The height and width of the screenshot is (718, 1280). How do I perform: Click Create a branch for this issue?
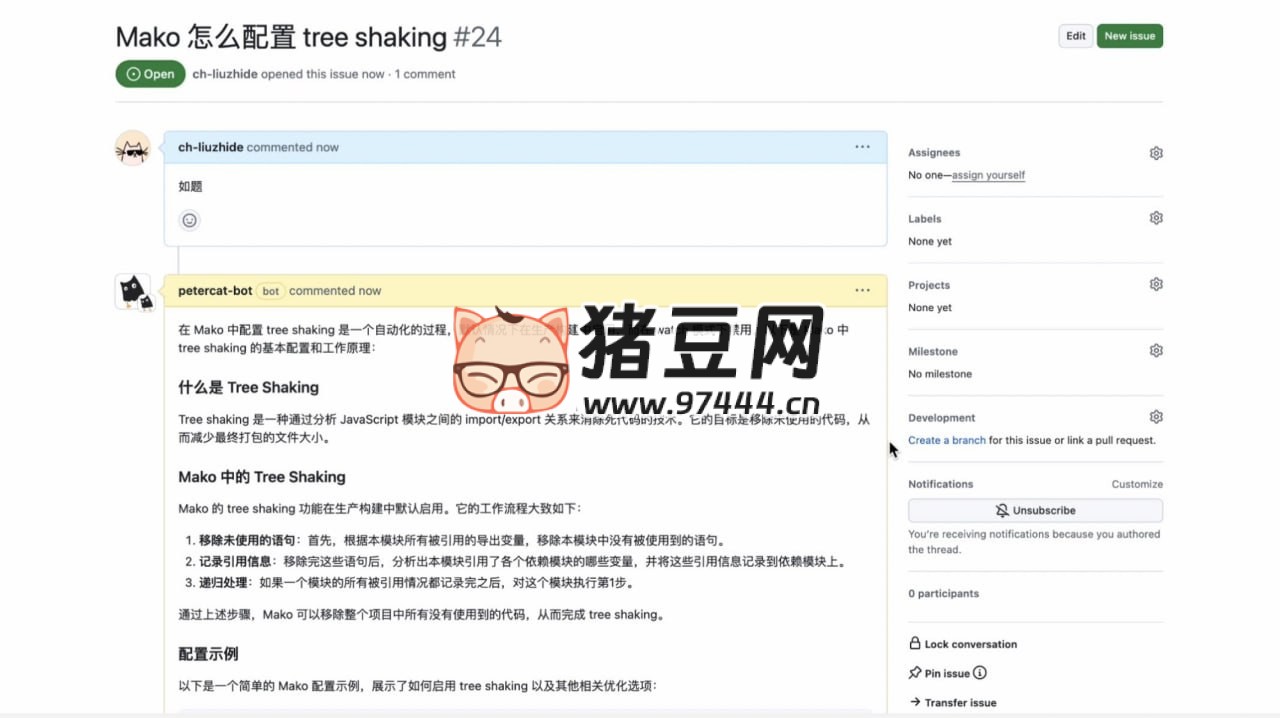click(946, 440)
